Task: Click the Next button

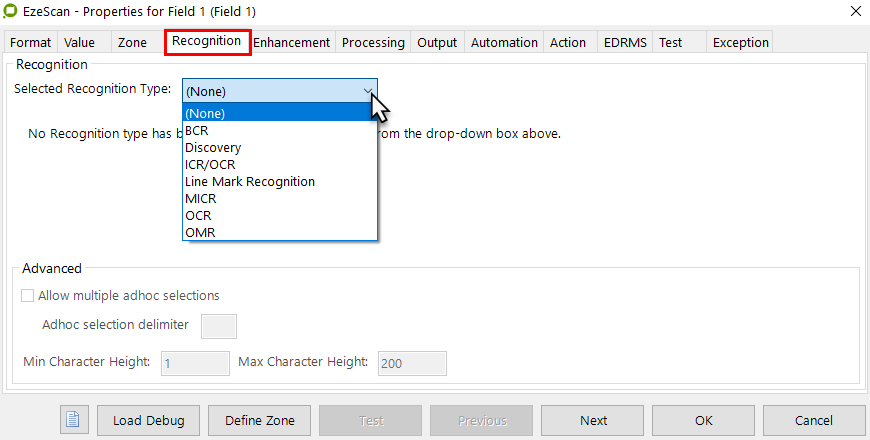Action: (x=593, y=420)
